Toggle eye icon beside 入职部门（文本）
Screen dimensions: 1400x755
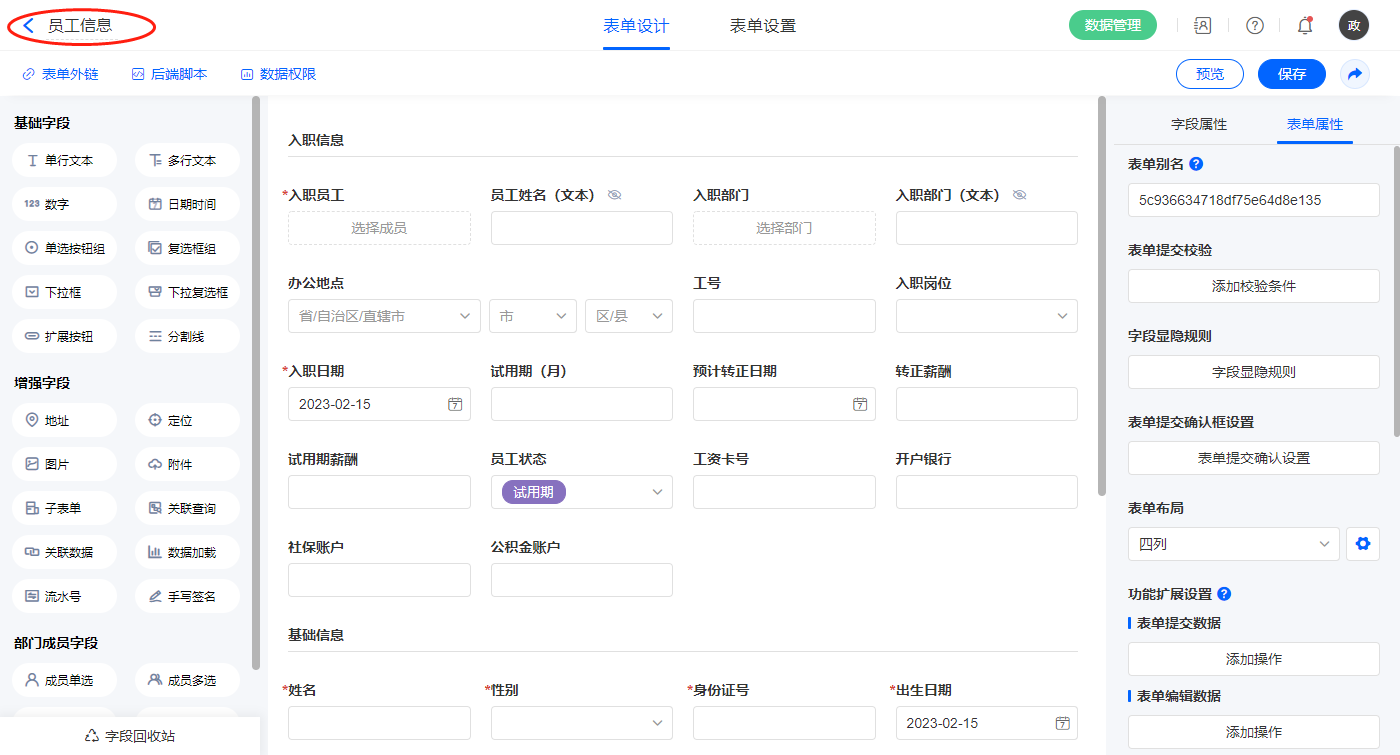click(x=1019, y=195)
